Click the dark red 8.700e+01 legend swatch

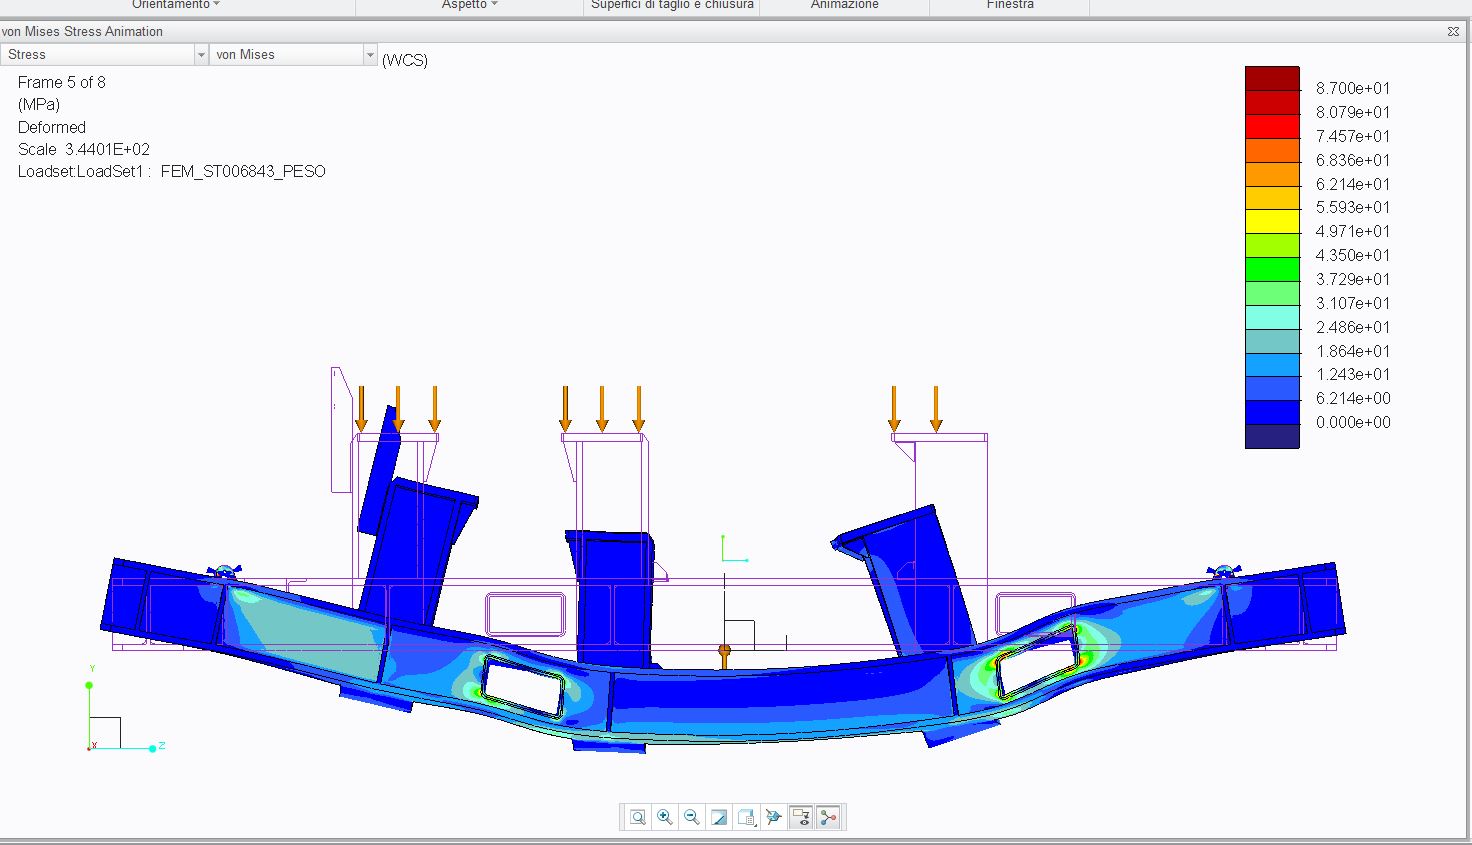pos(1272,79)
